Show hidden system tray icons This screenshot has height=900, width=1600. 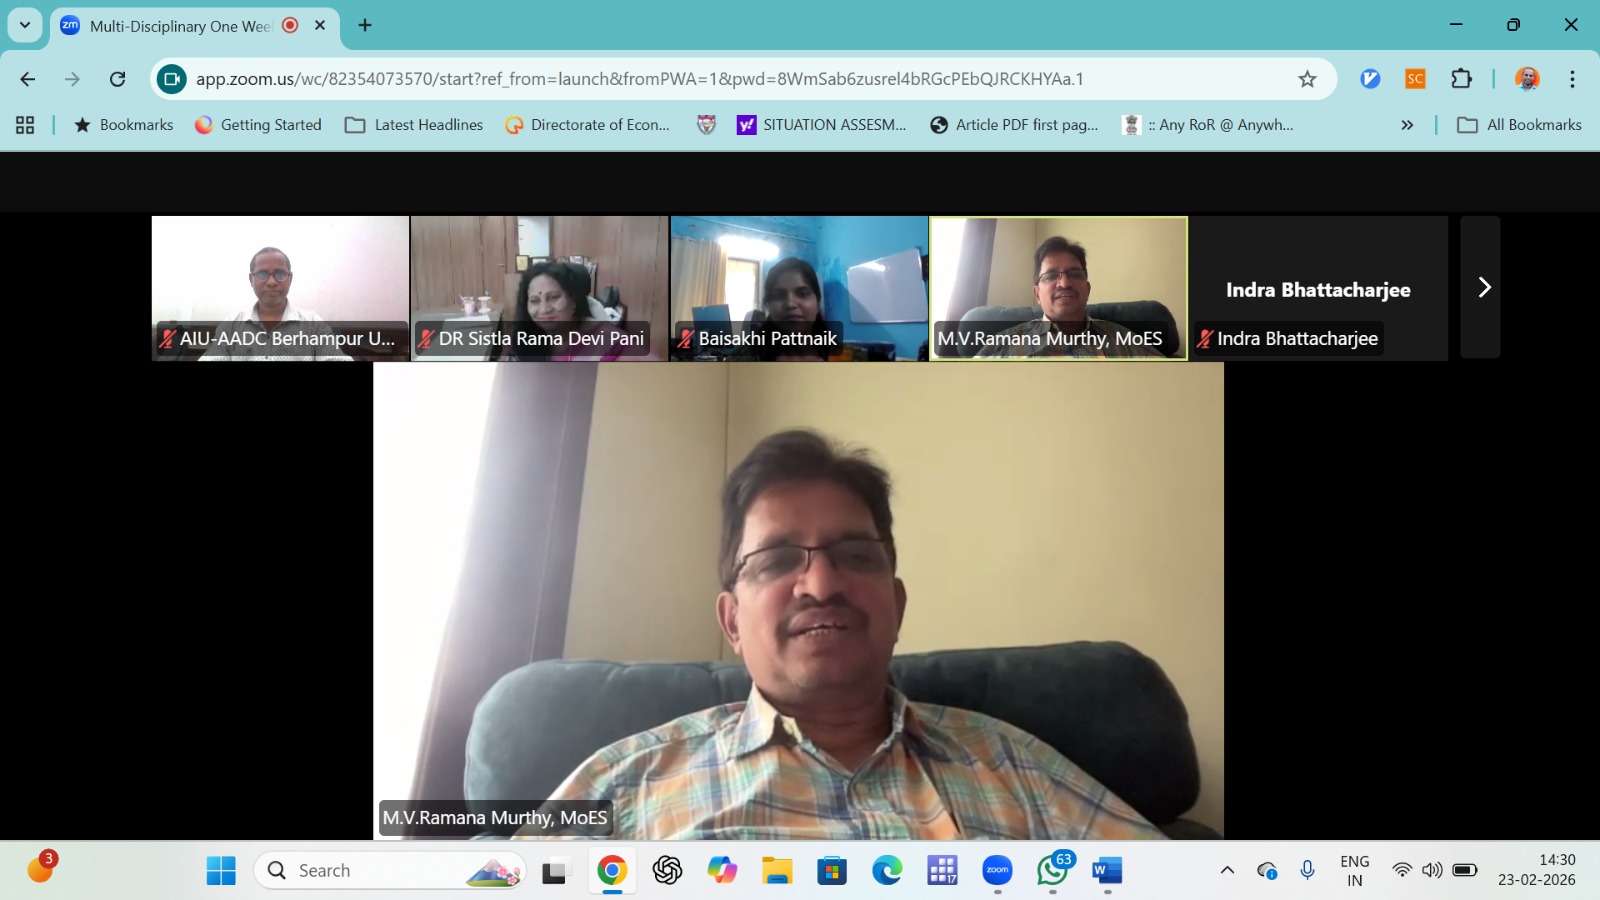1227,870
